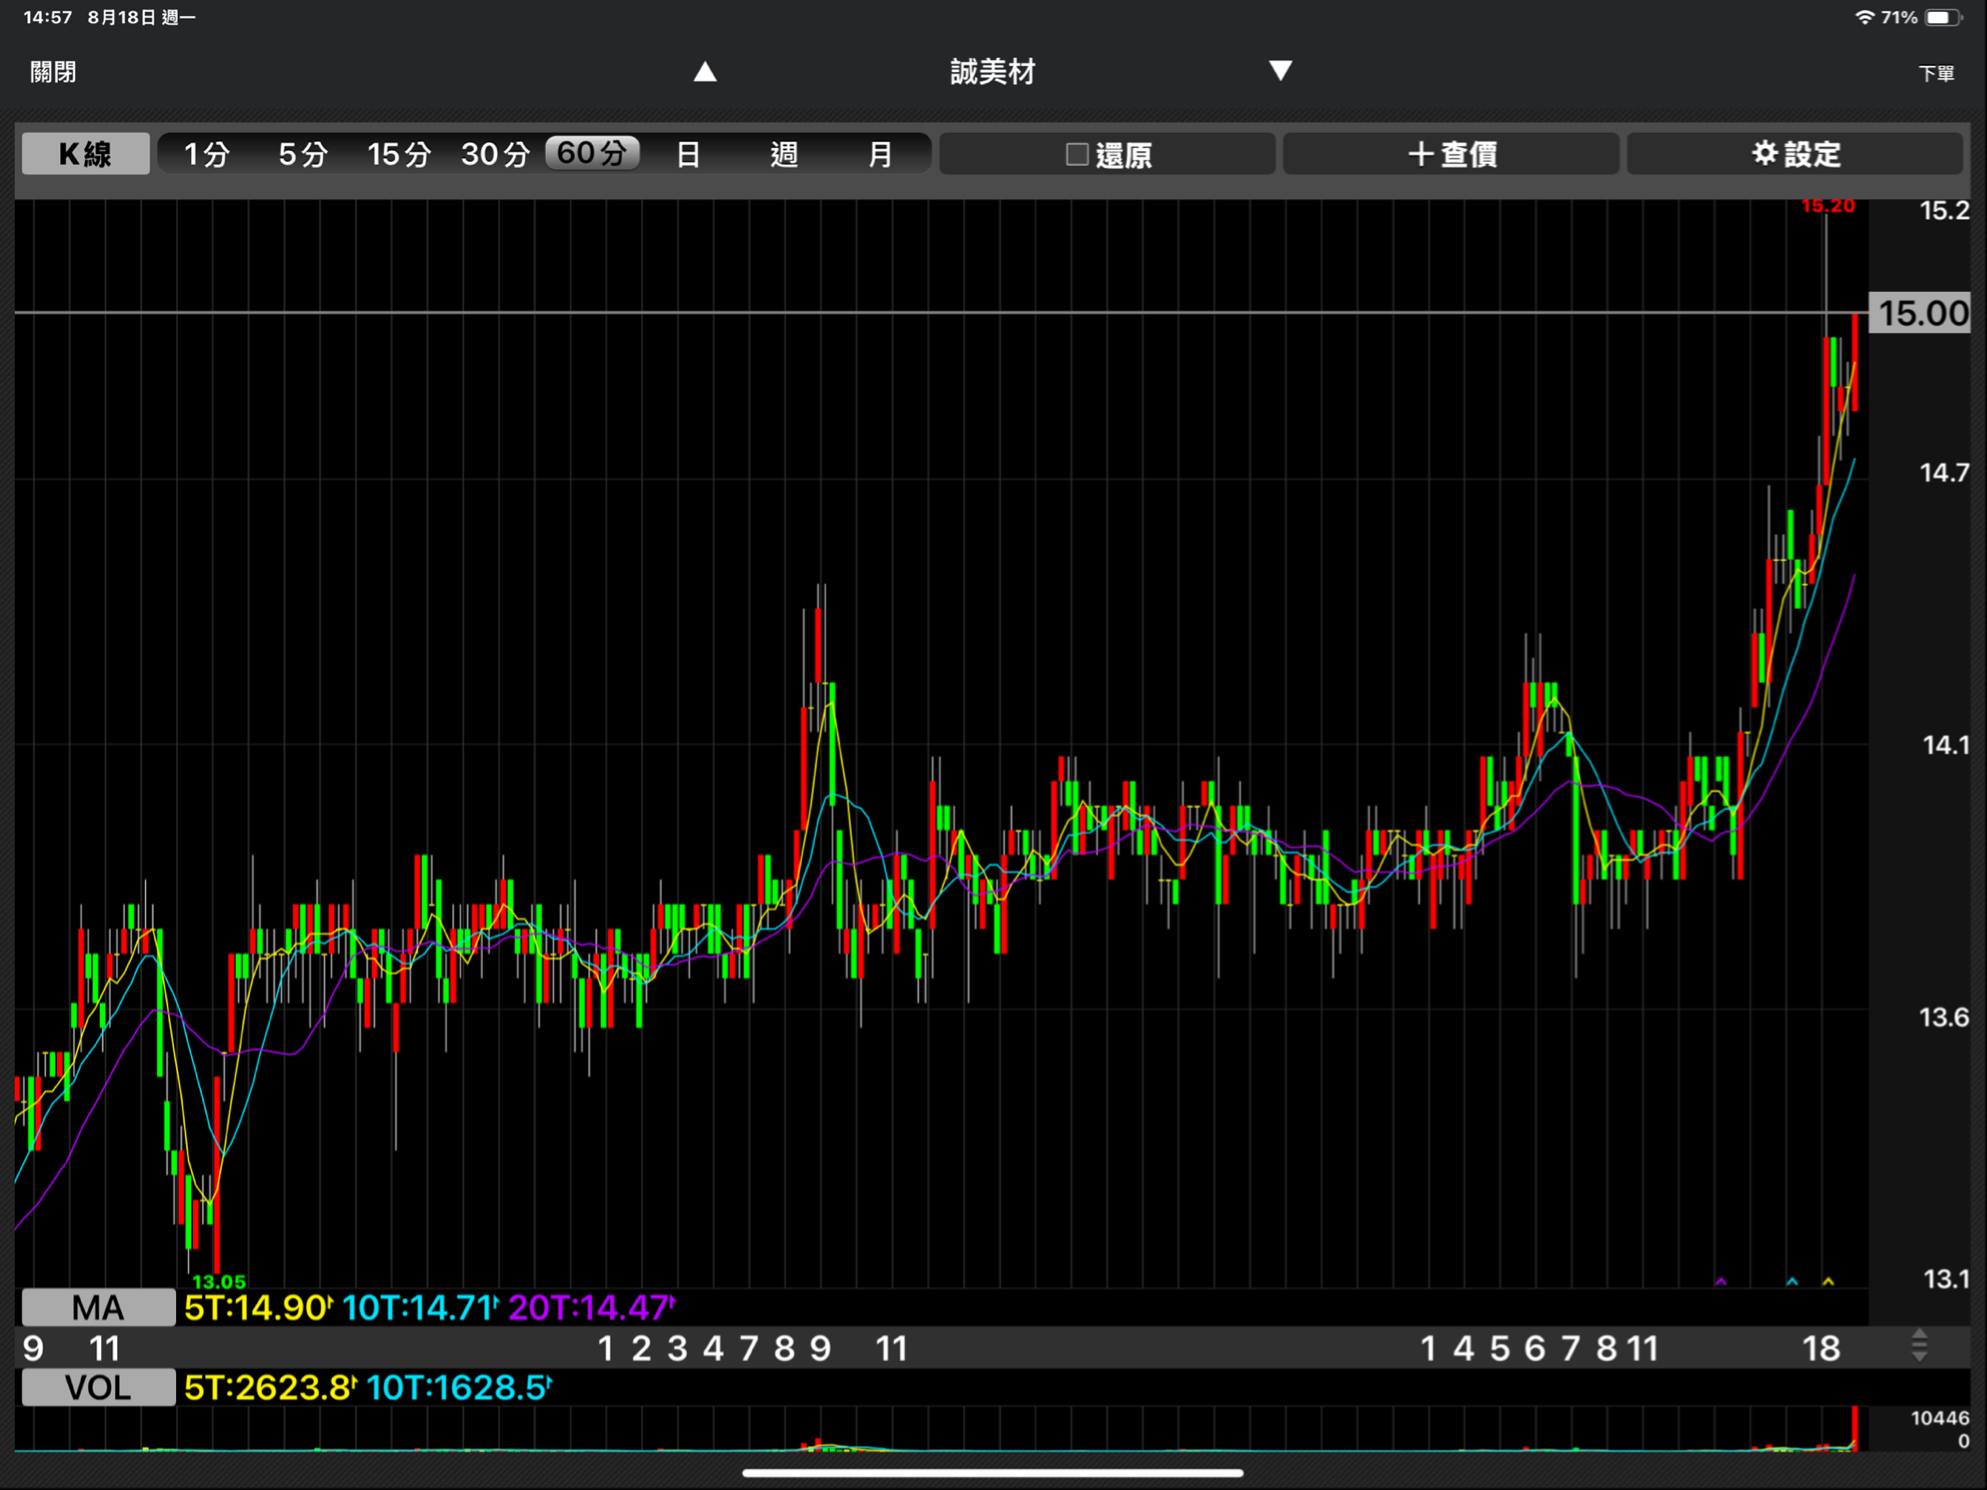
Task: Tap the cyan marker arrow above MA row
Action: [1792, 1281]
